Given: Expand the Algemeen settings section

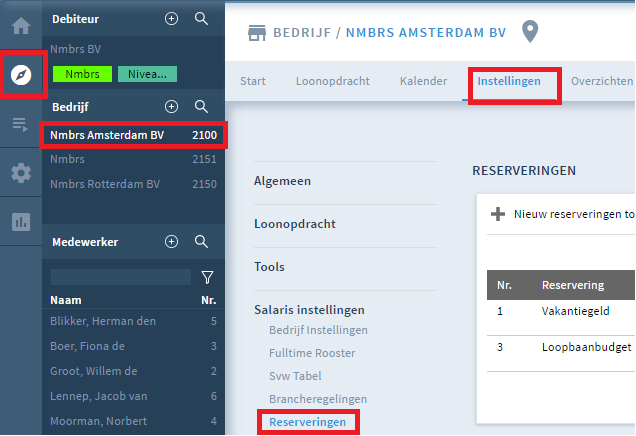Looking at the screenshot, I should click(x=282, y=181).
